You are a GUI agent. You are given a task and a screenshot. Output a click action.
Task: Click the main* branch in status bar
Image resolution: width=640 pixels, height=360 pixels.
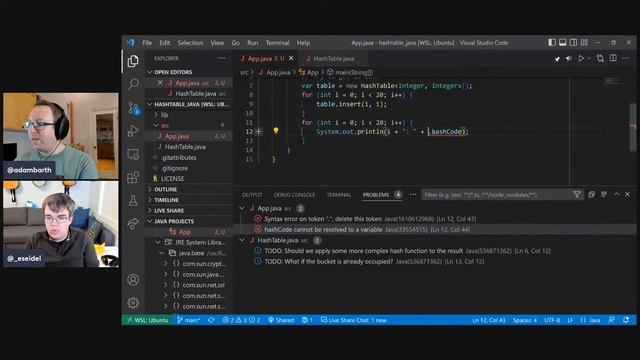pyautogui.click(x=189, y=320)
